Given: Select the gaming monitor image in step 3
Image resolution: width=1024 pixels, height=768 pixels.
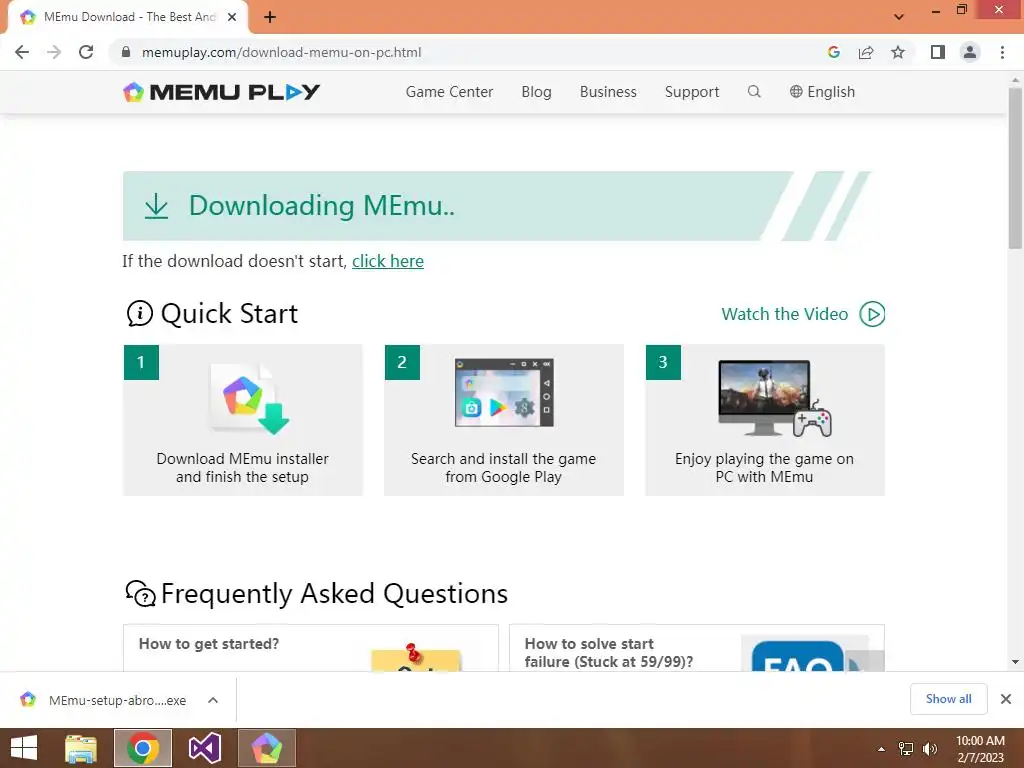Looking at the screenshot, I should [x=775, y=398].
